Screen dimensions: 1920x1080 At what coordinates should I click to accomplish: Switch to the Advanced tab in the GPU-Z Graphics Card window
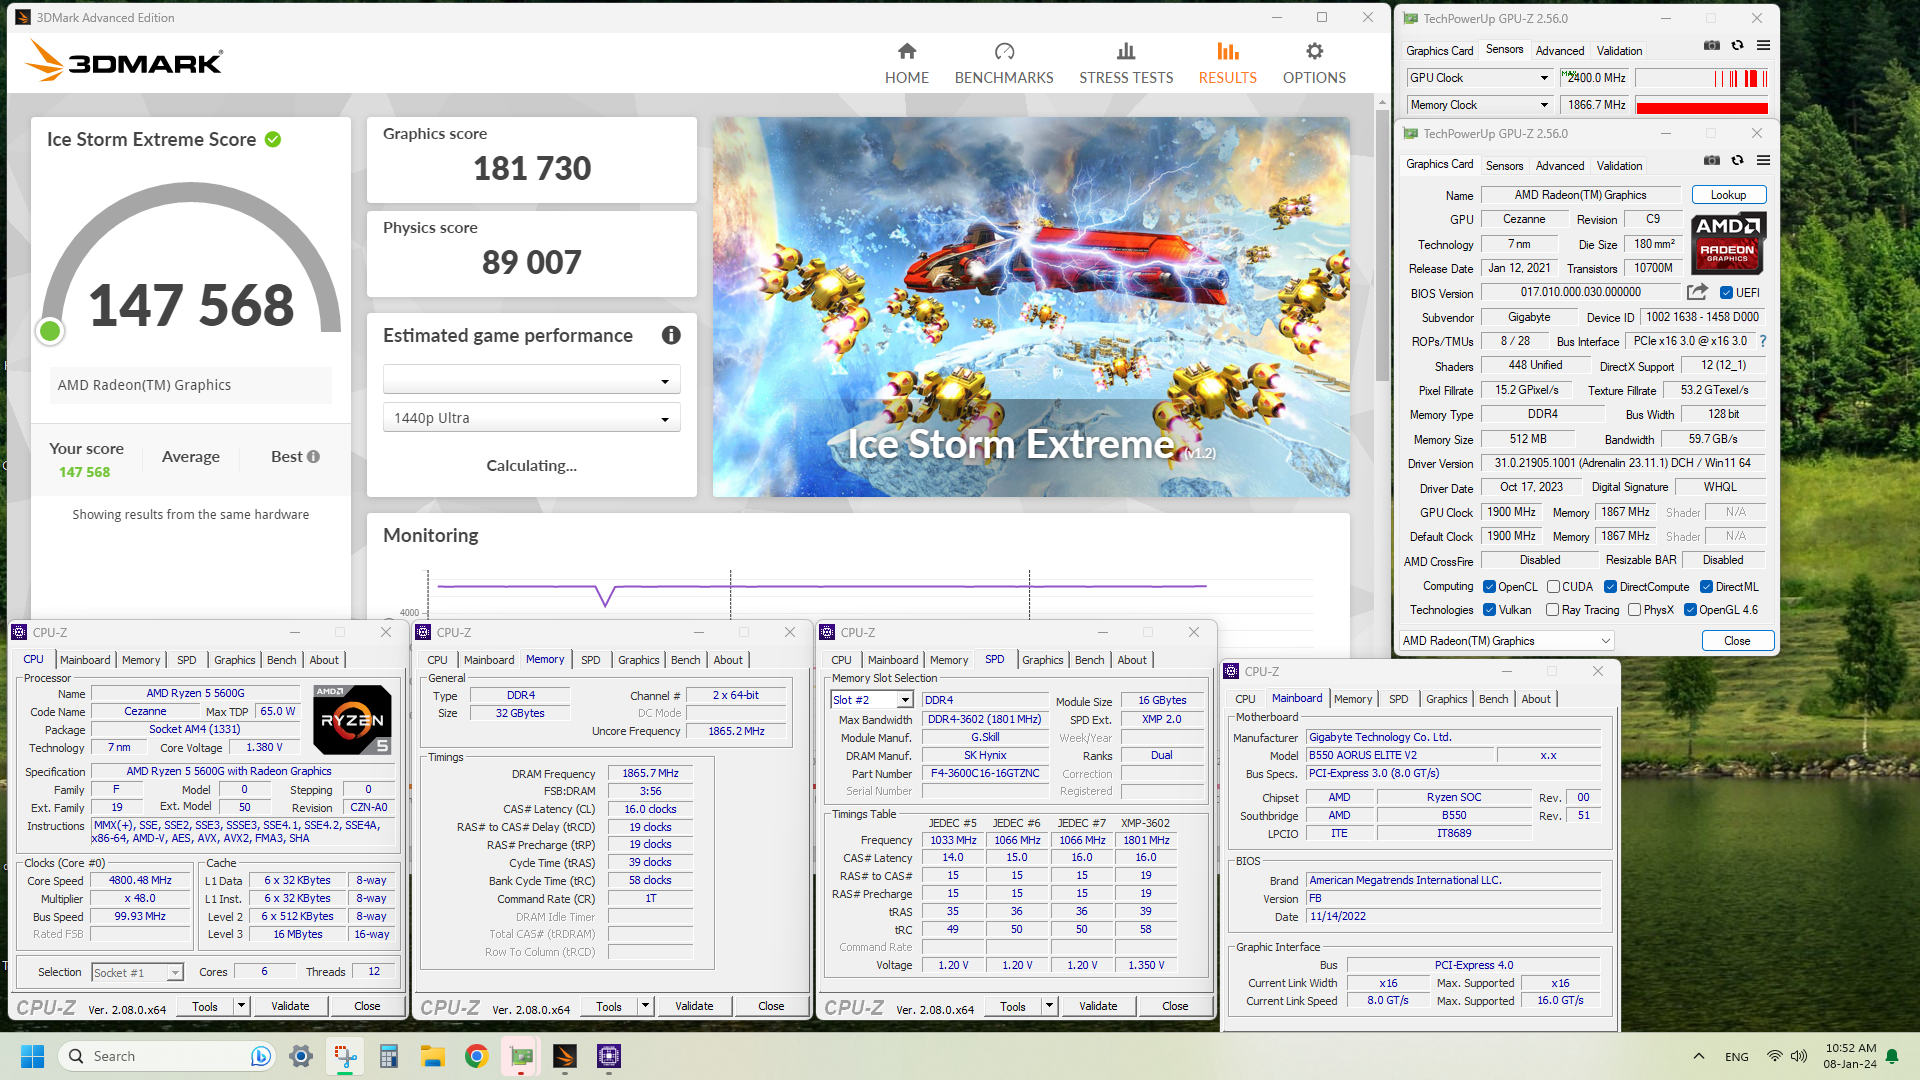pos(1559,166)
